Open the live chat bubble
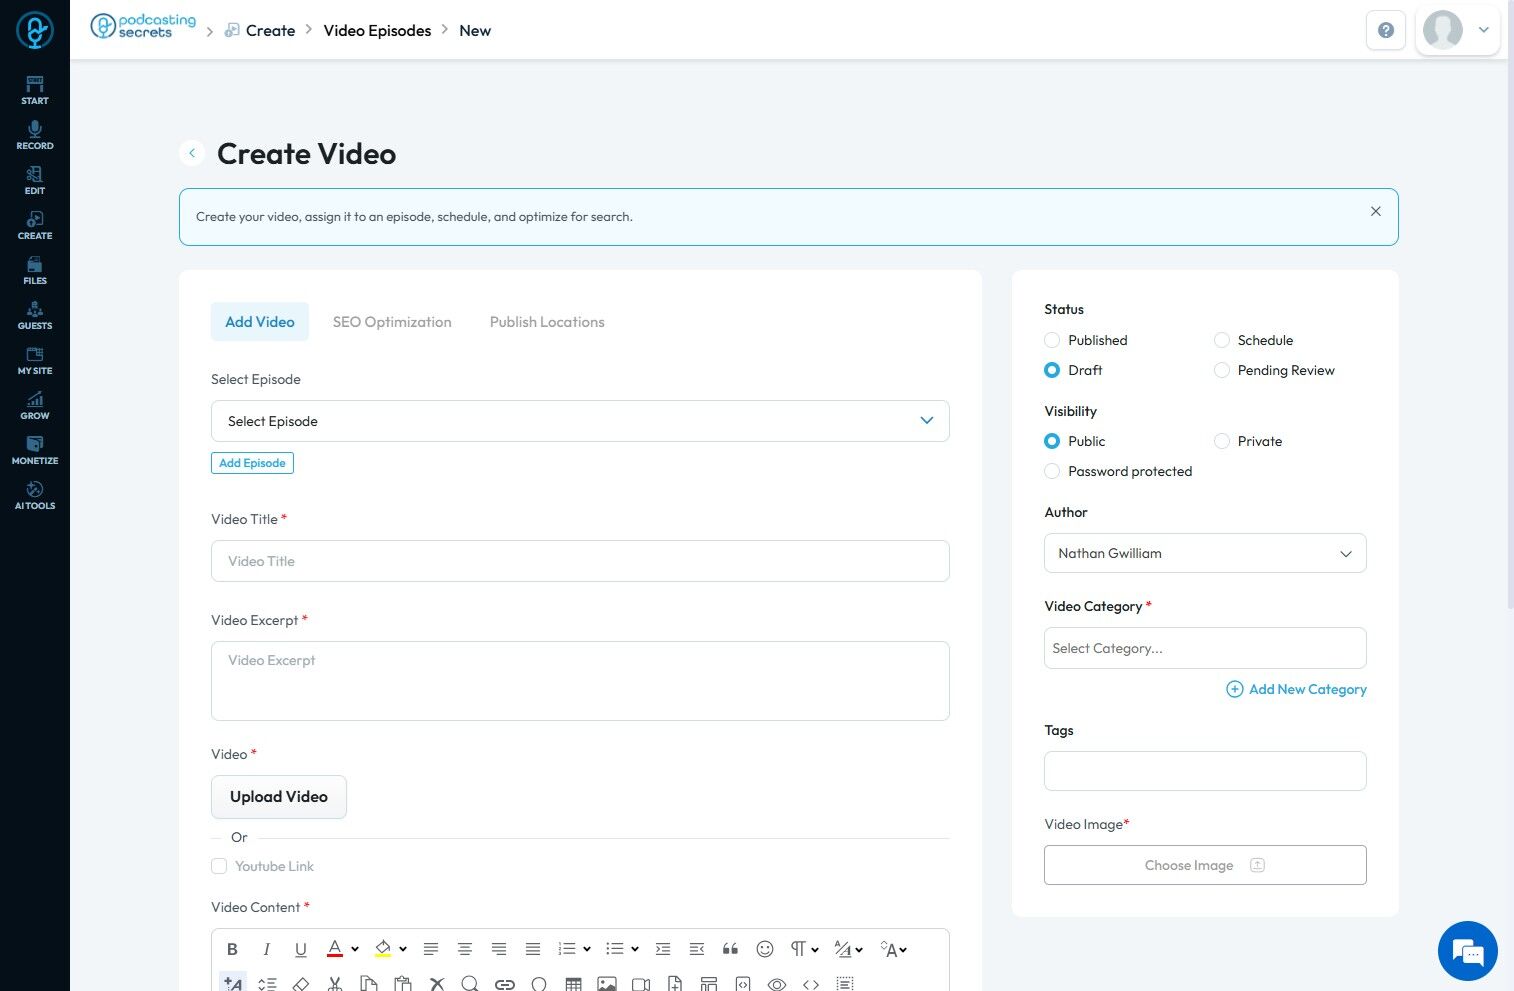Screen dimensions: 1514x991 [x=1468, y=951]
